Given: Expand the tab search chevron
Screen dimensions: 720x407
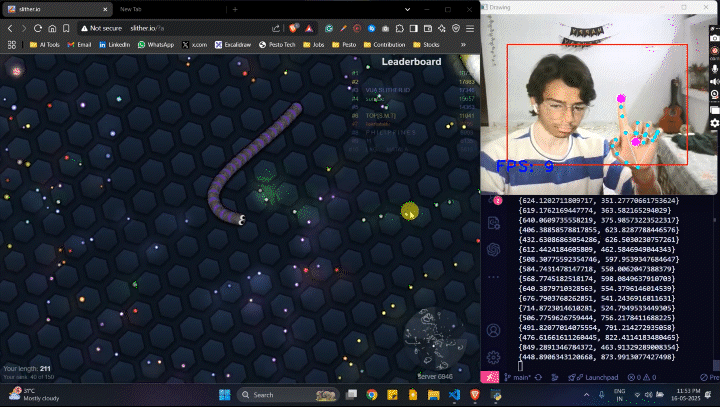Looking at the screenshot, I should pyautogui.click(x=407, y=9).
